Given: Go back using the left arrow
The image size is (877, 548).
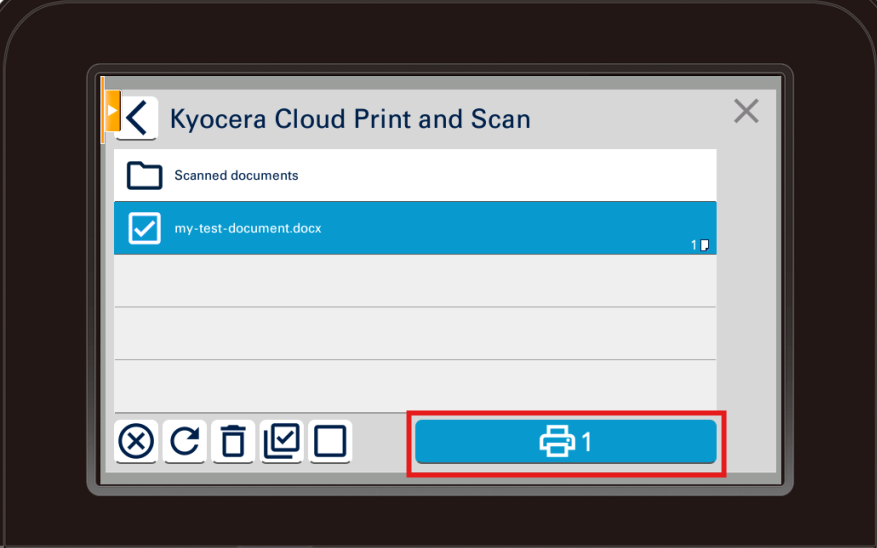Looking at the screenshot, I should pos(138,118).
